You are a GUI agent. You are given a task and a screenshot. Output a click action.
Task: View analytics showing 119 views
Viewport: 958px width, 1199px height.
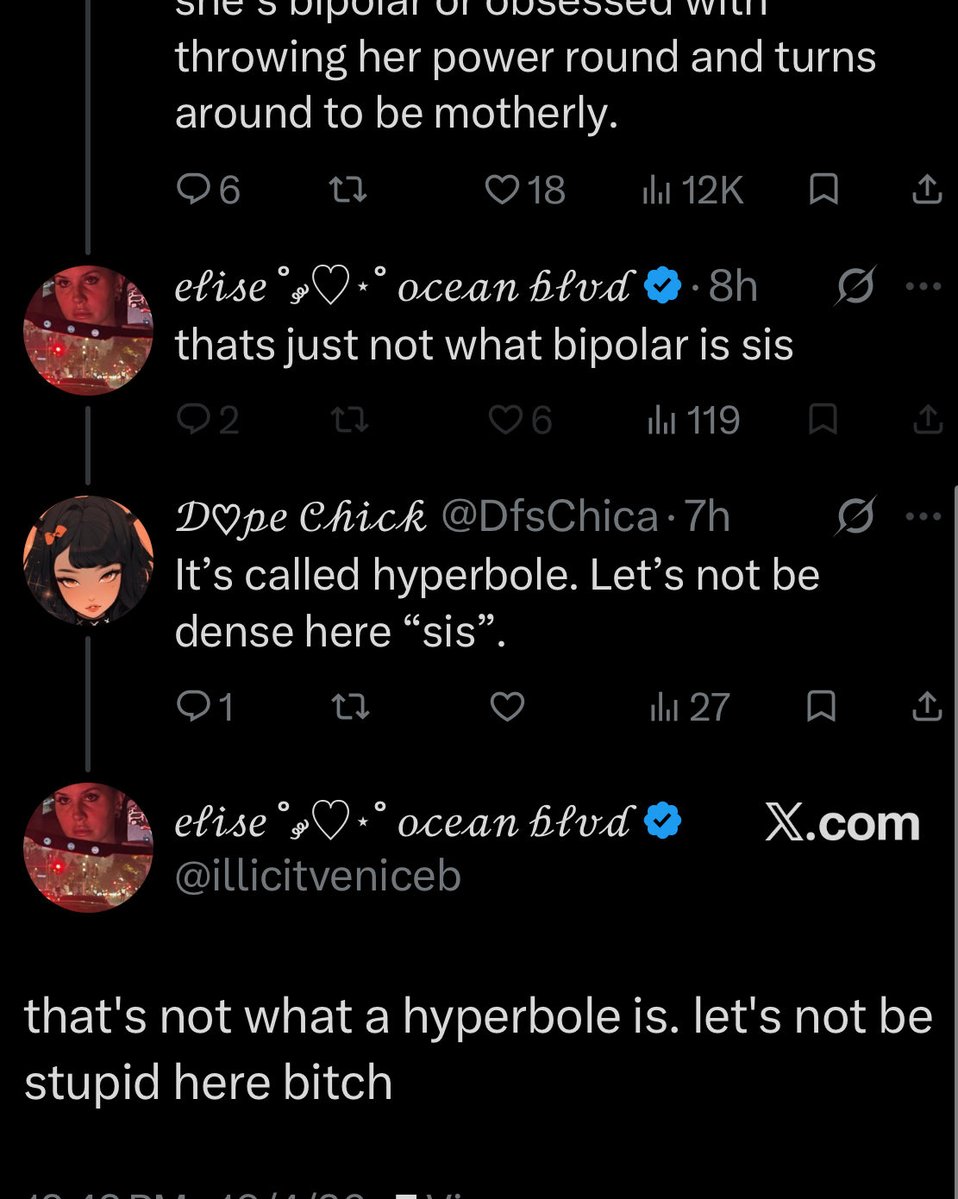(693, 420)
